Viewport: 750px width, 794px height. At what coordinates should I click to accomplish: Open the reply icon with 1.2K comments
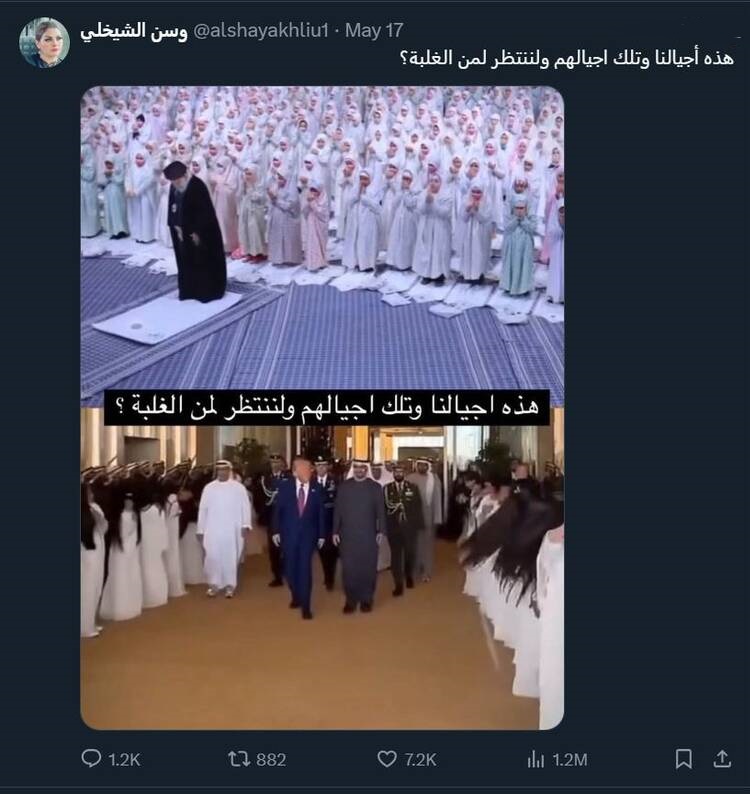[91, 758]
